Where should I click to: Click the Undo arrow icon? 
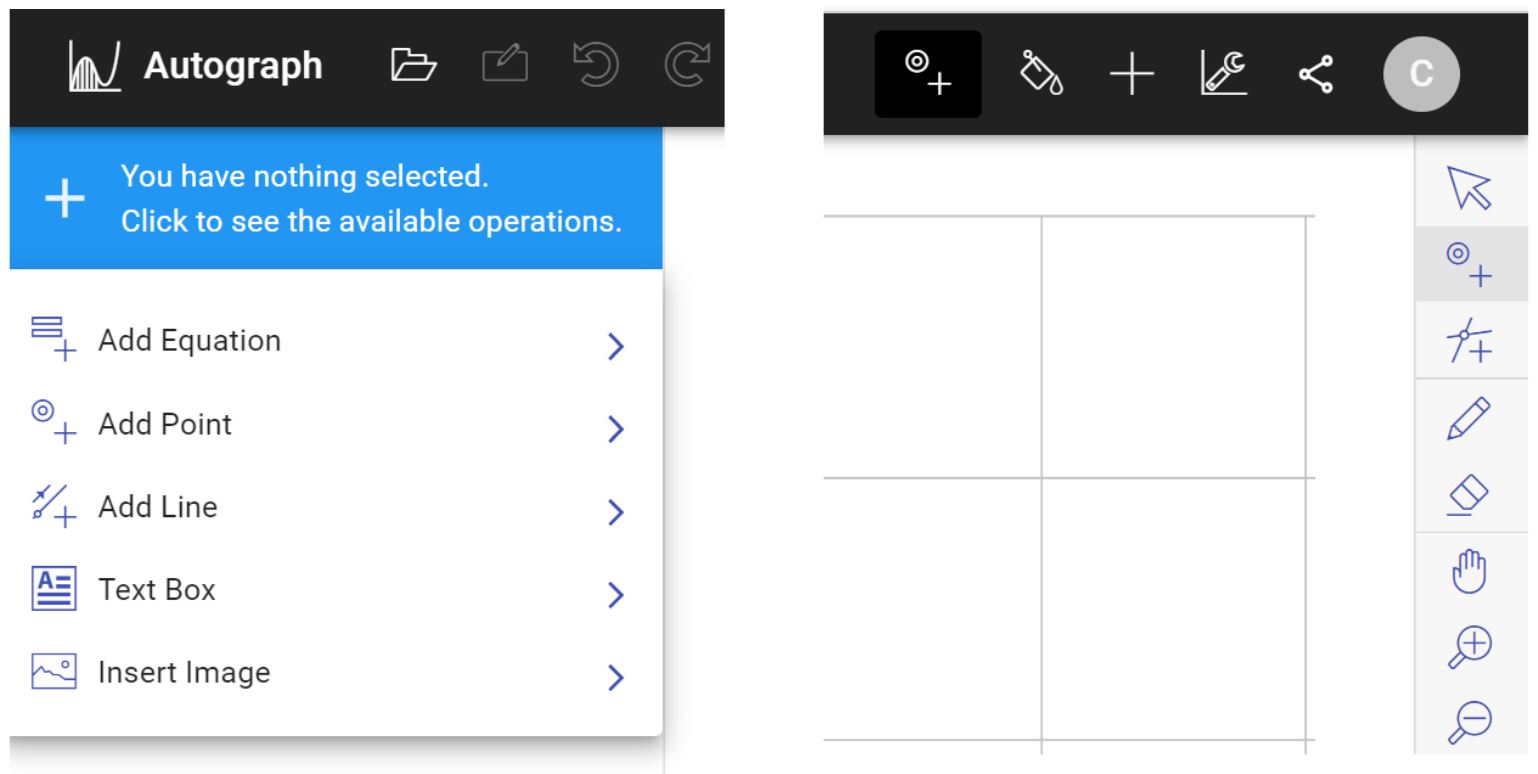tap(594, 66)
